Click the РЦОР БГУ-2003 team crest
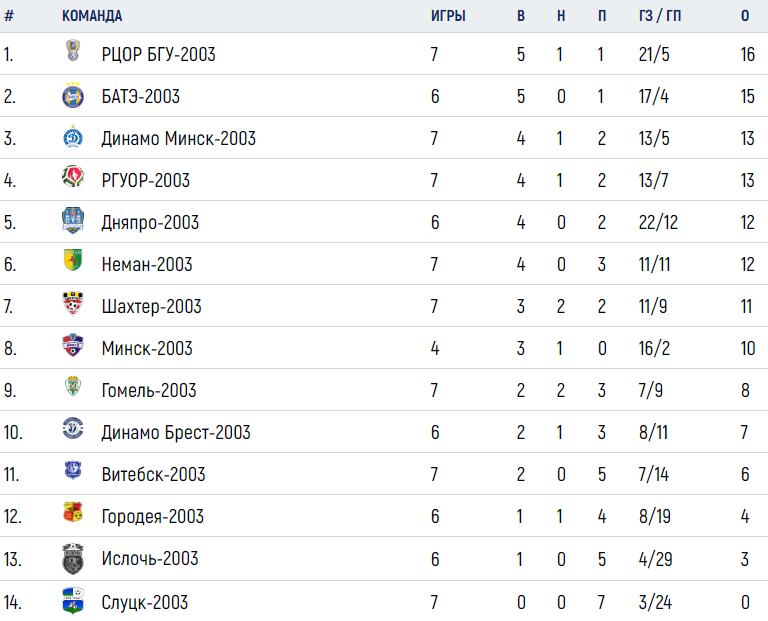The image size is (768, 621). (73, 50)
